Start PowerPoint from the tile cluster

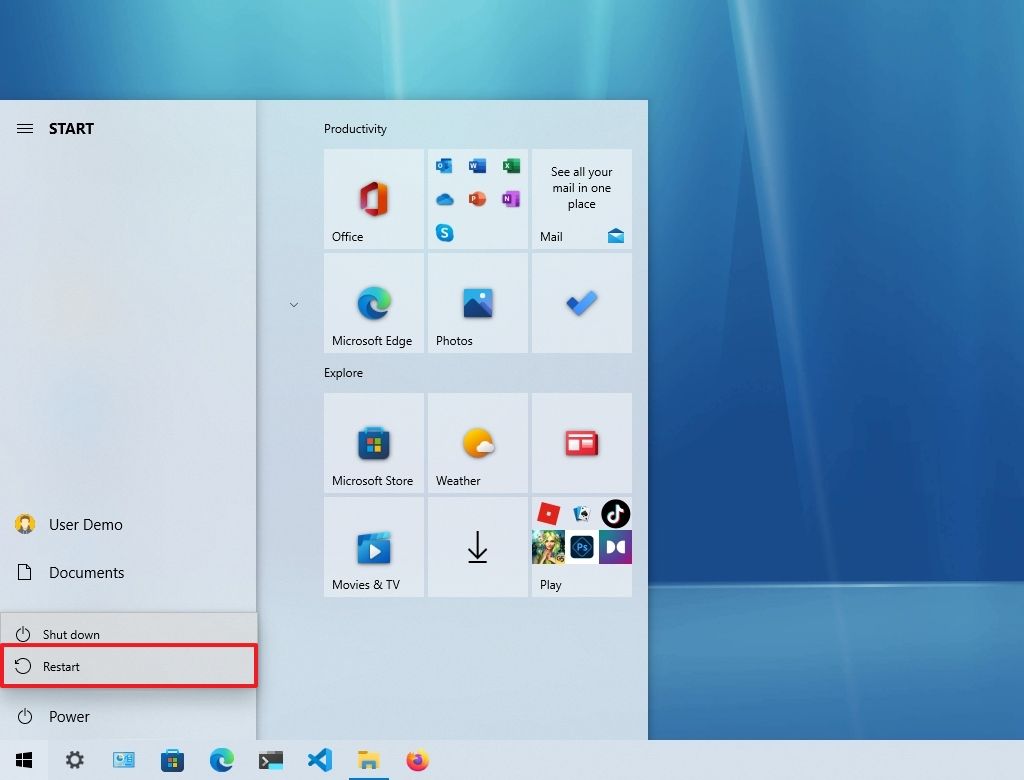477,199
